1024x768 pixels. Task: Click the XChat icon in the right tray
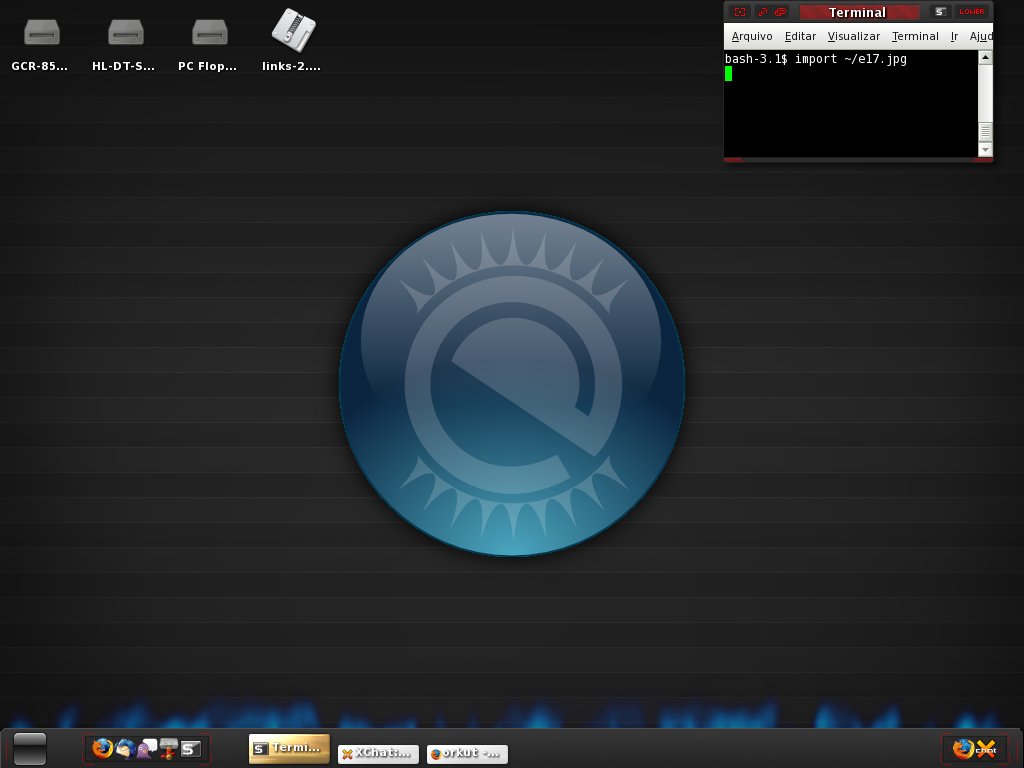pos(985,748)
